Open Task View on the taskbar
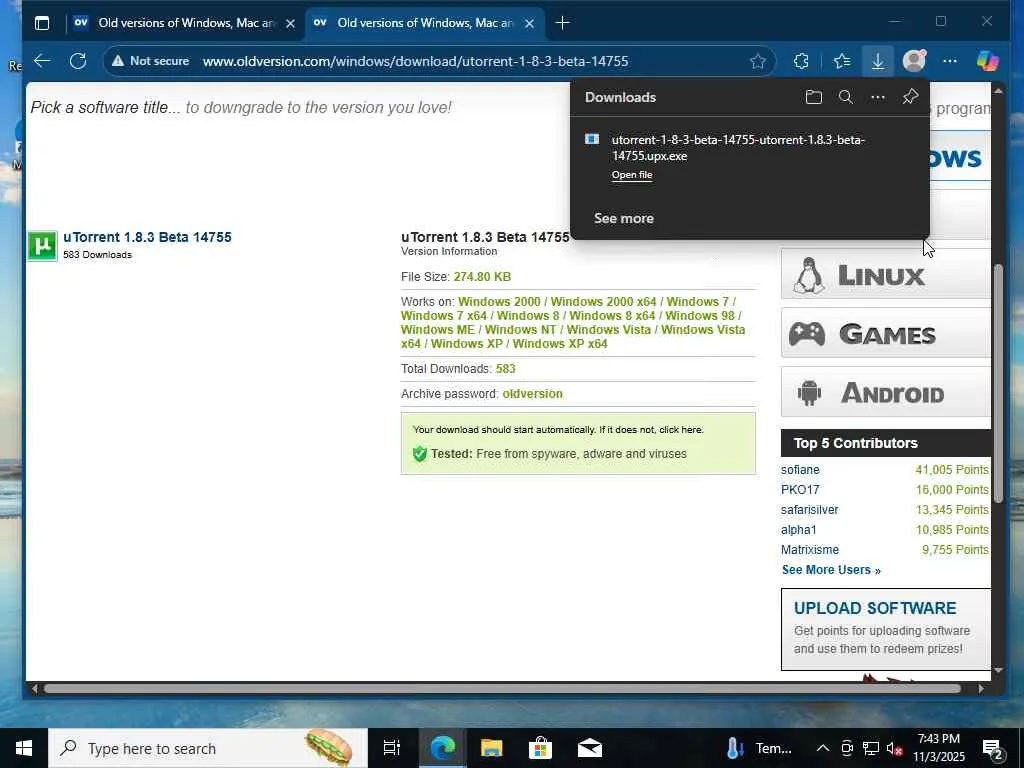This screenshot has width=1024, height=768. tap(392, 748)
